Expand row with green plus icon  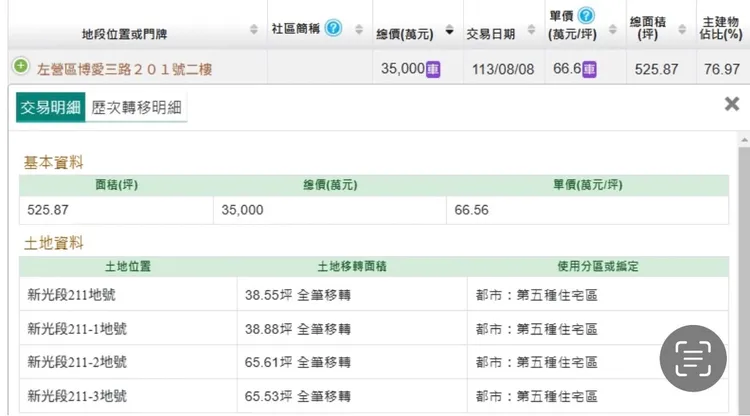(x=21, y=66)
